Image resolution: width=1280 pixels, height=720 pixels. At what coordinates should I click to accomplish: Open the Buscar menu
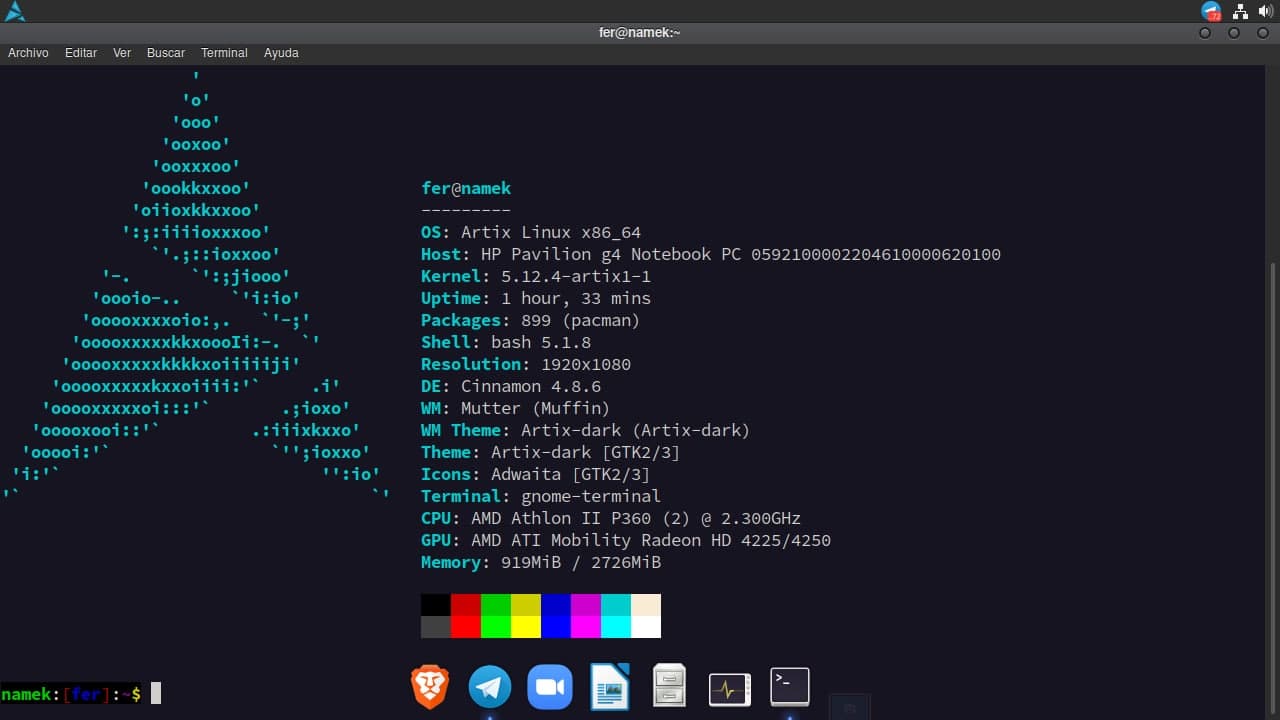[x=166, y=53]
